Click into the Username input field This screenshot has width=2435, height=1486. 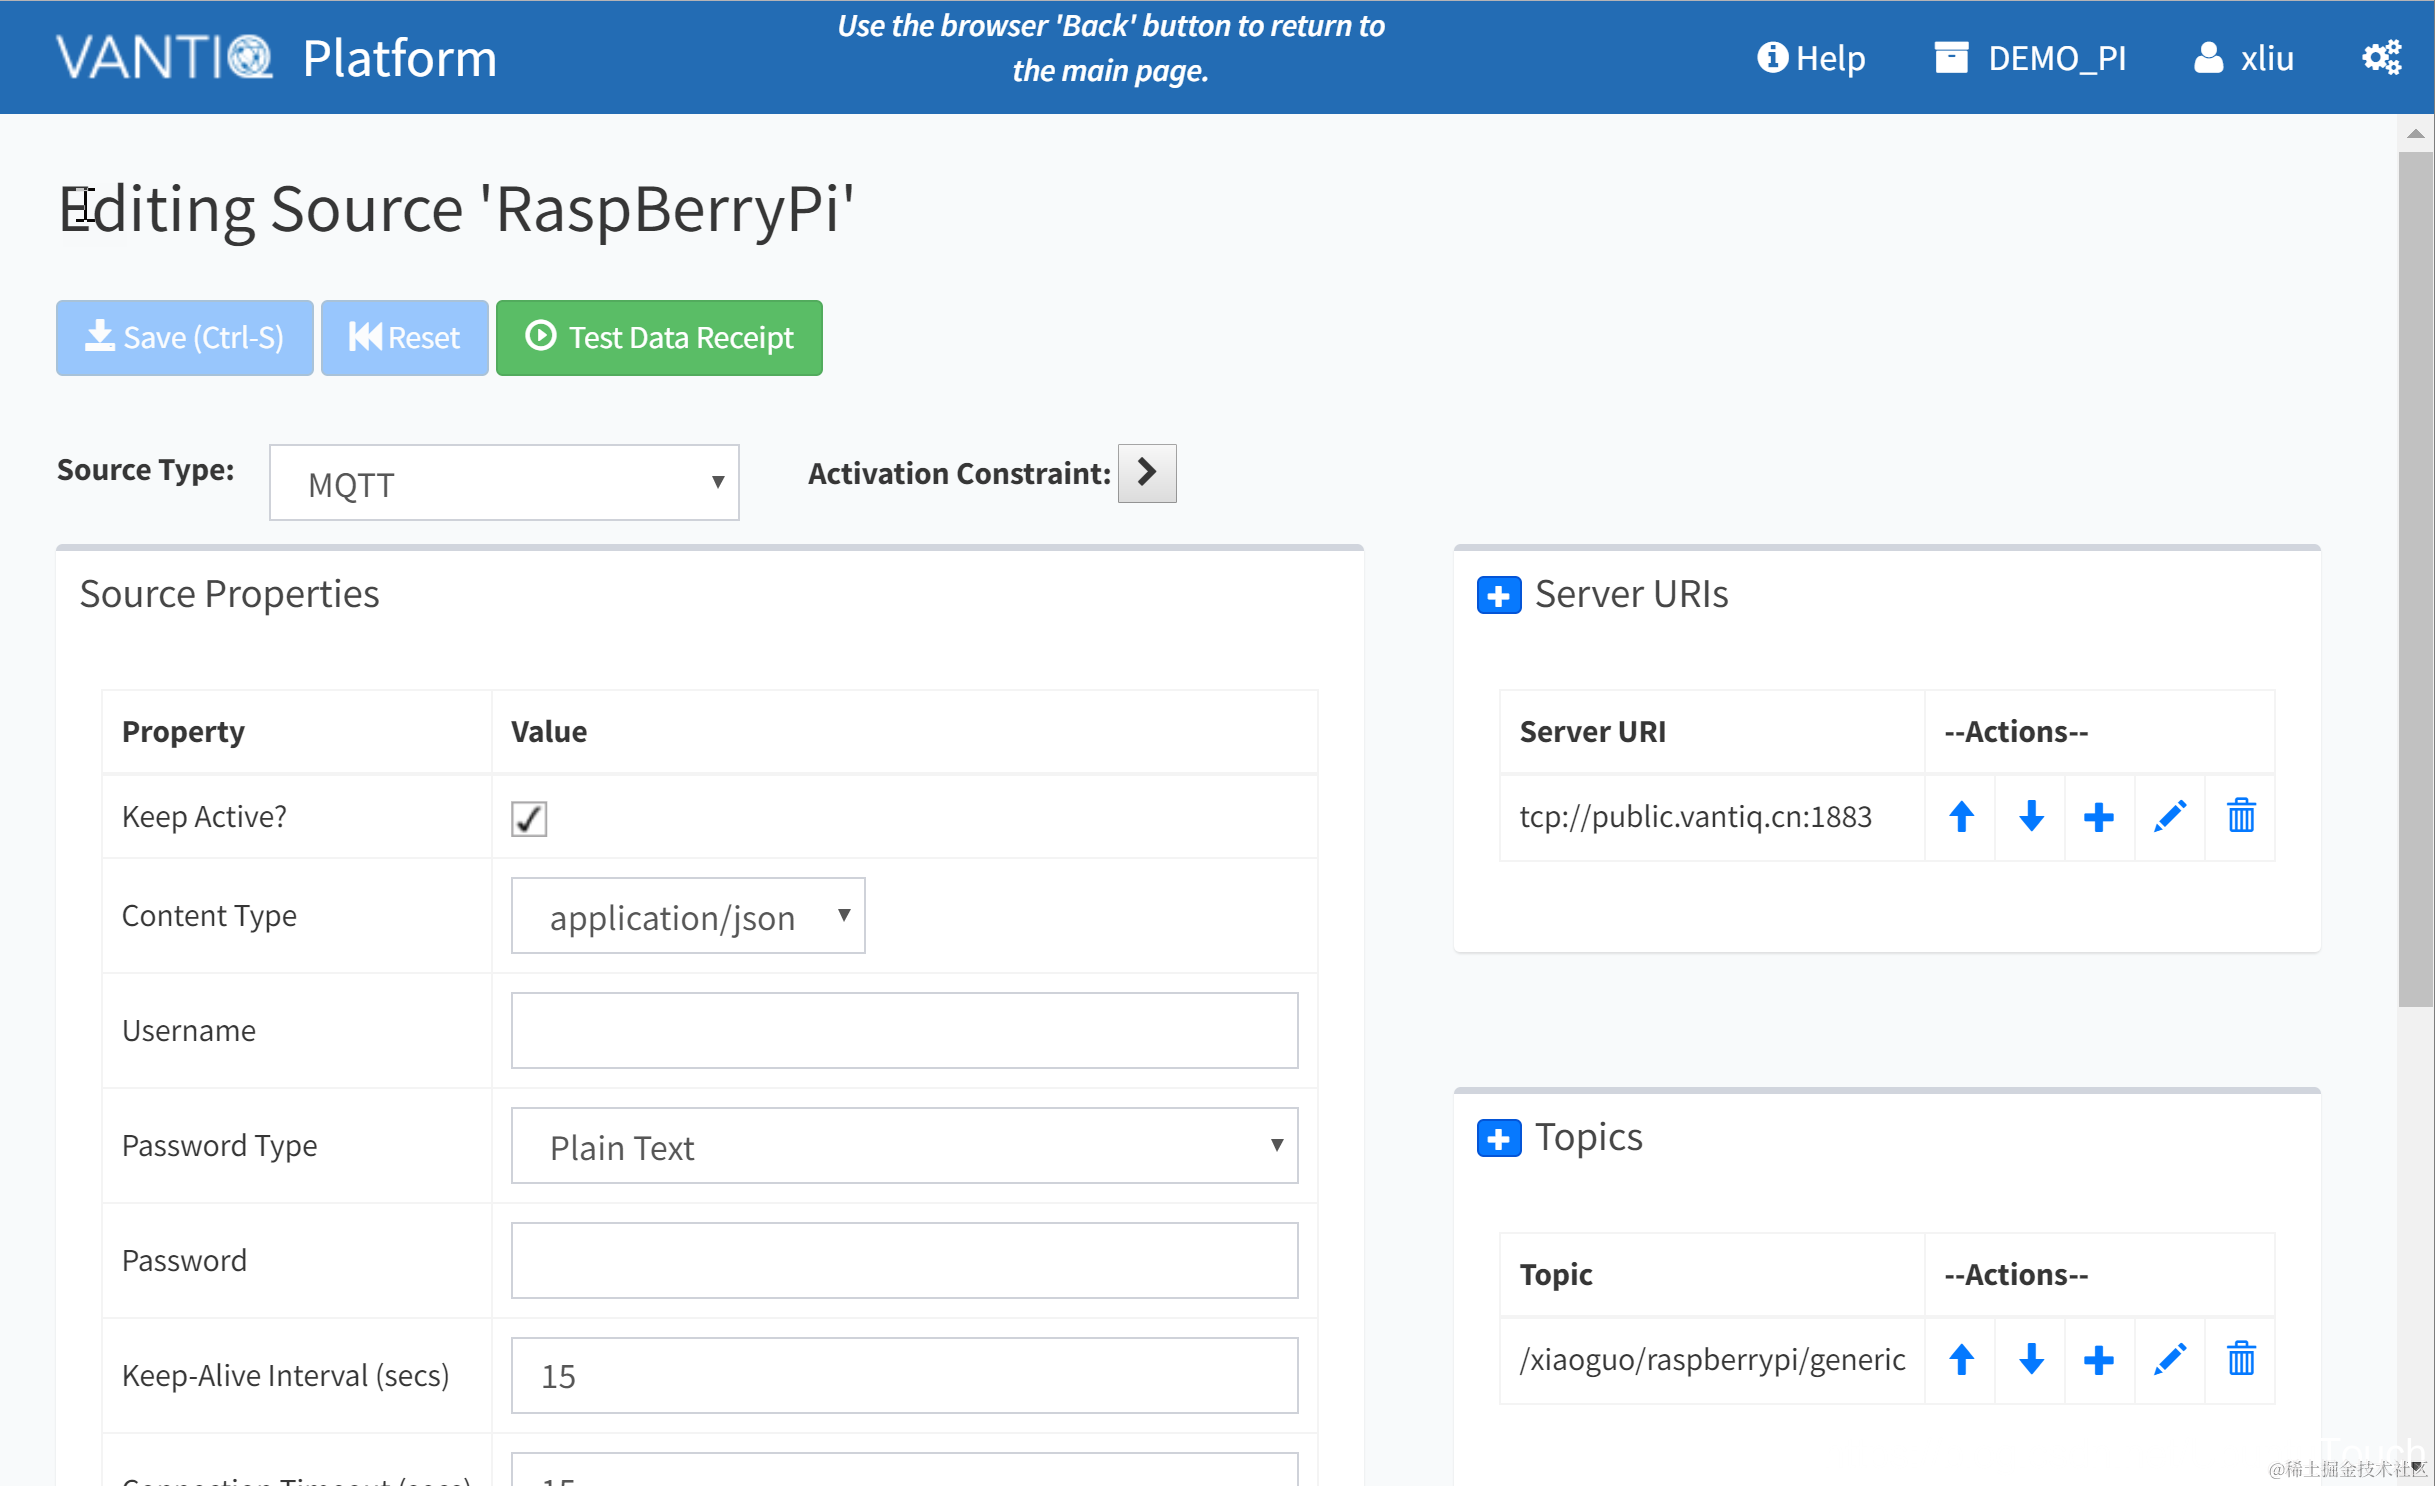(903, 1031)
